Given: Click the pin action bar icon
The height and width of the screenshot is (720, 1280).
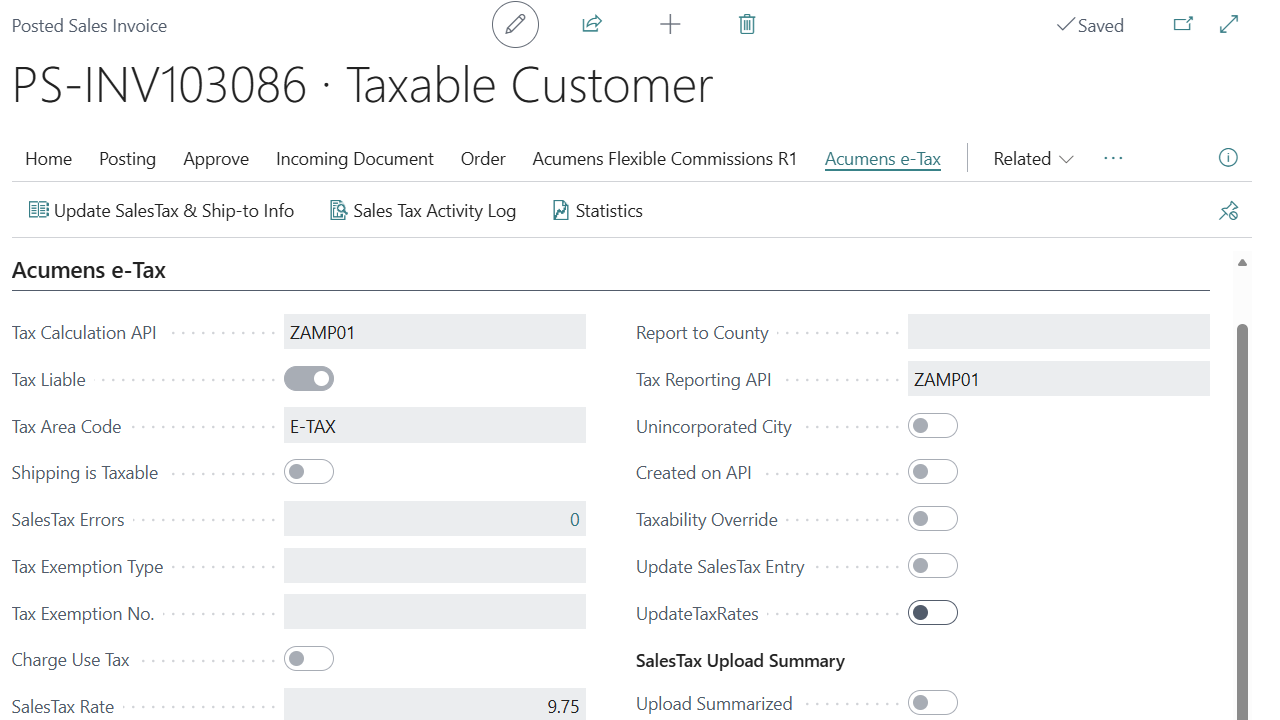Looking at the screenshot, I should click(1228, 211).
